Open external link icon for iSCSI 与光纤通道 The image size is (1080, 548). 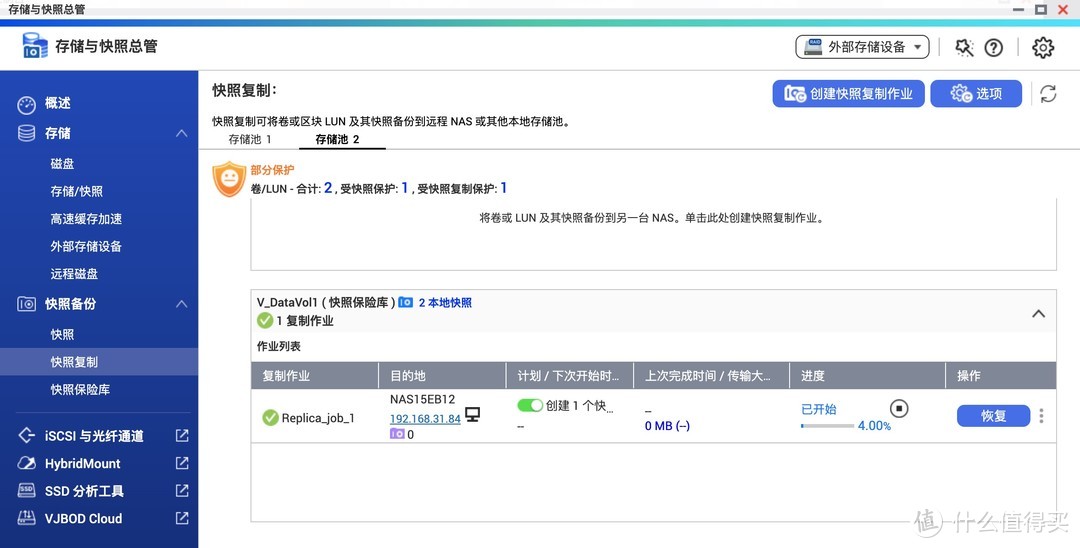(182, 435)
